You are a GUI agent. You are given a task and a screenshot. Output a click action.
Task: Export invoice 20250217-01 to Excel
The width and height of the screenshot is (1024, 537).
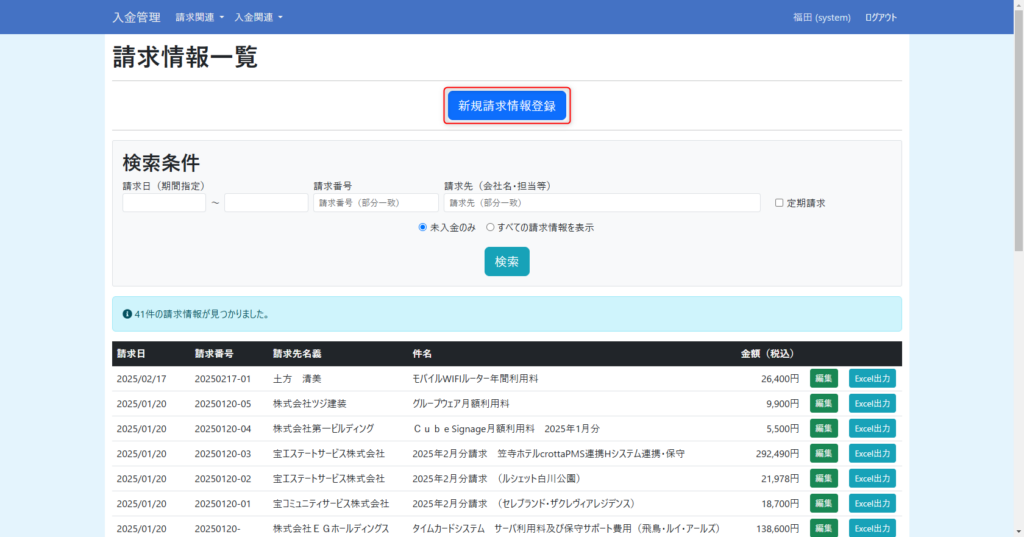coord(872,379)
